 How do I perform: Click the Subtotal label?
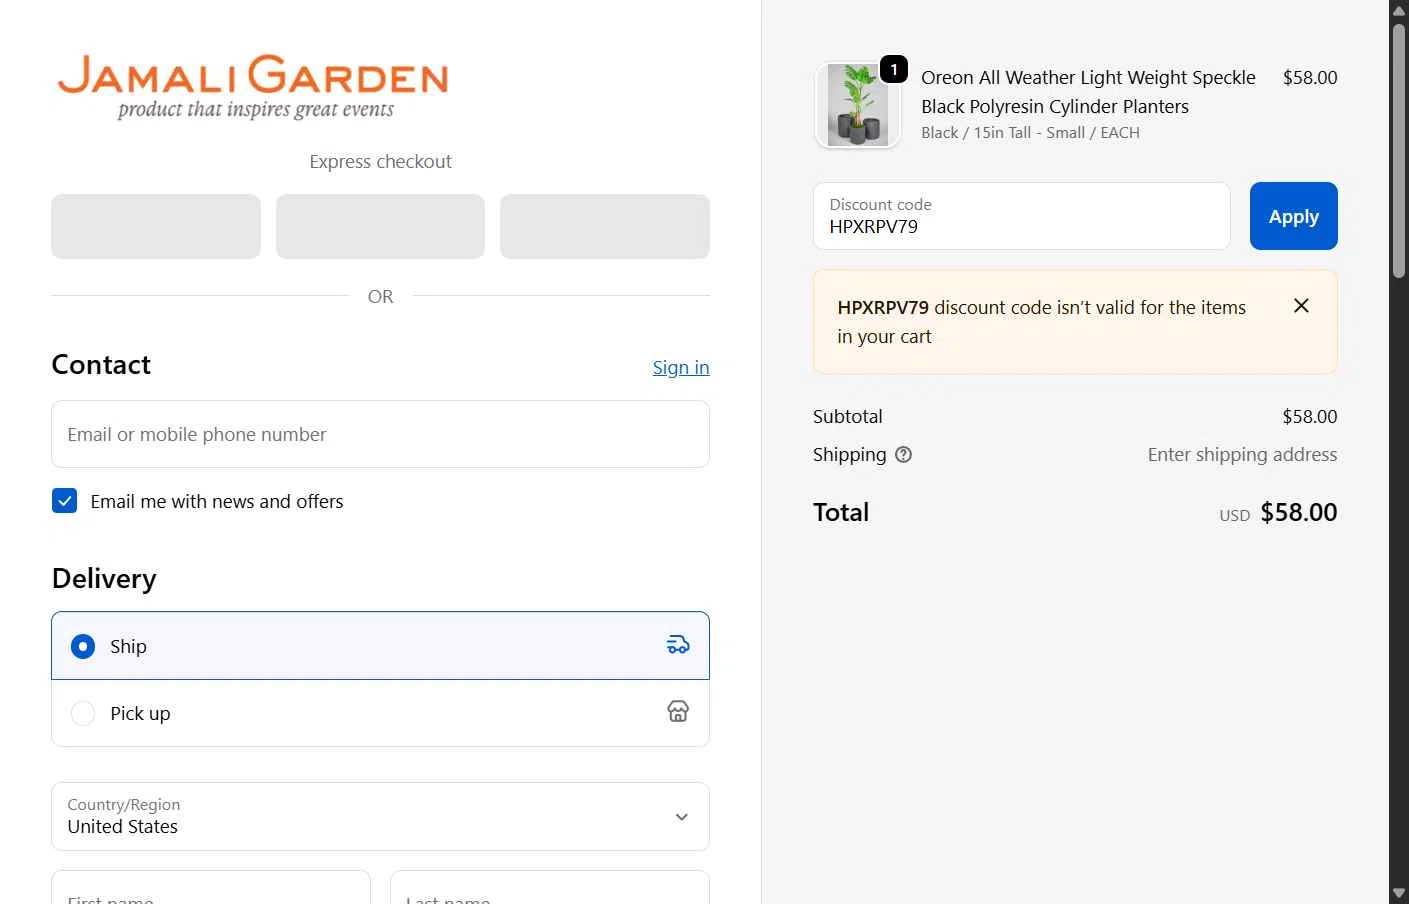848,417
